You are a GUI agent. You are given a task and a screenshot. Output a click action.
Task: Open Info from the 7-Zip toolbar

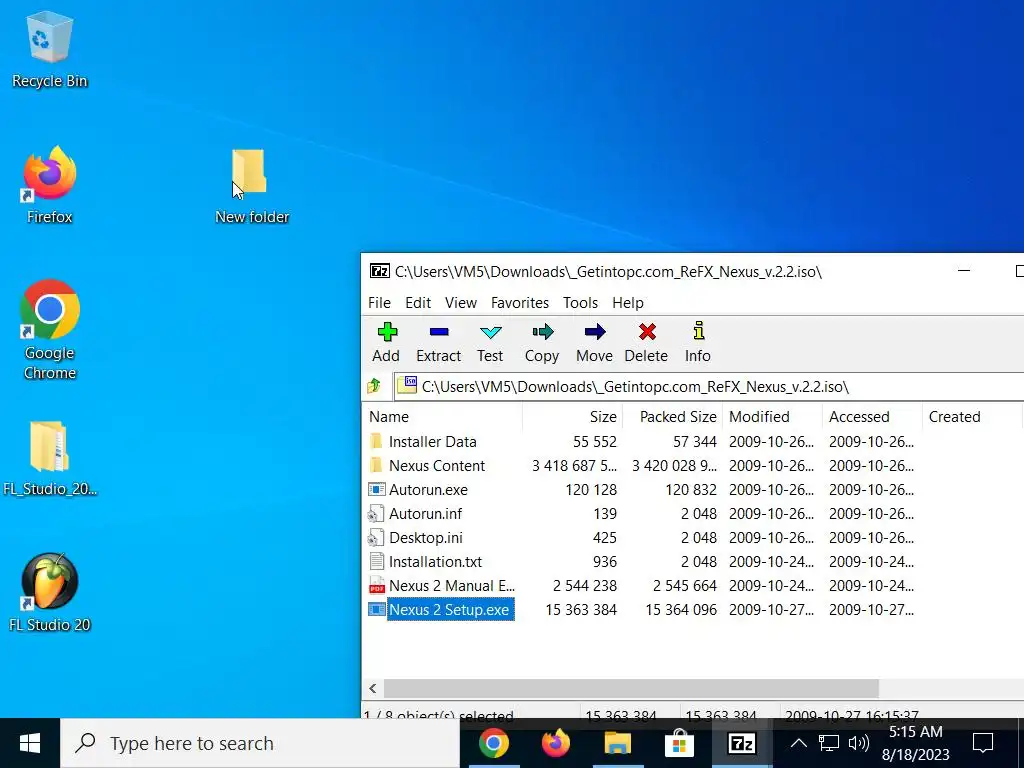click(x=697, y=343)
